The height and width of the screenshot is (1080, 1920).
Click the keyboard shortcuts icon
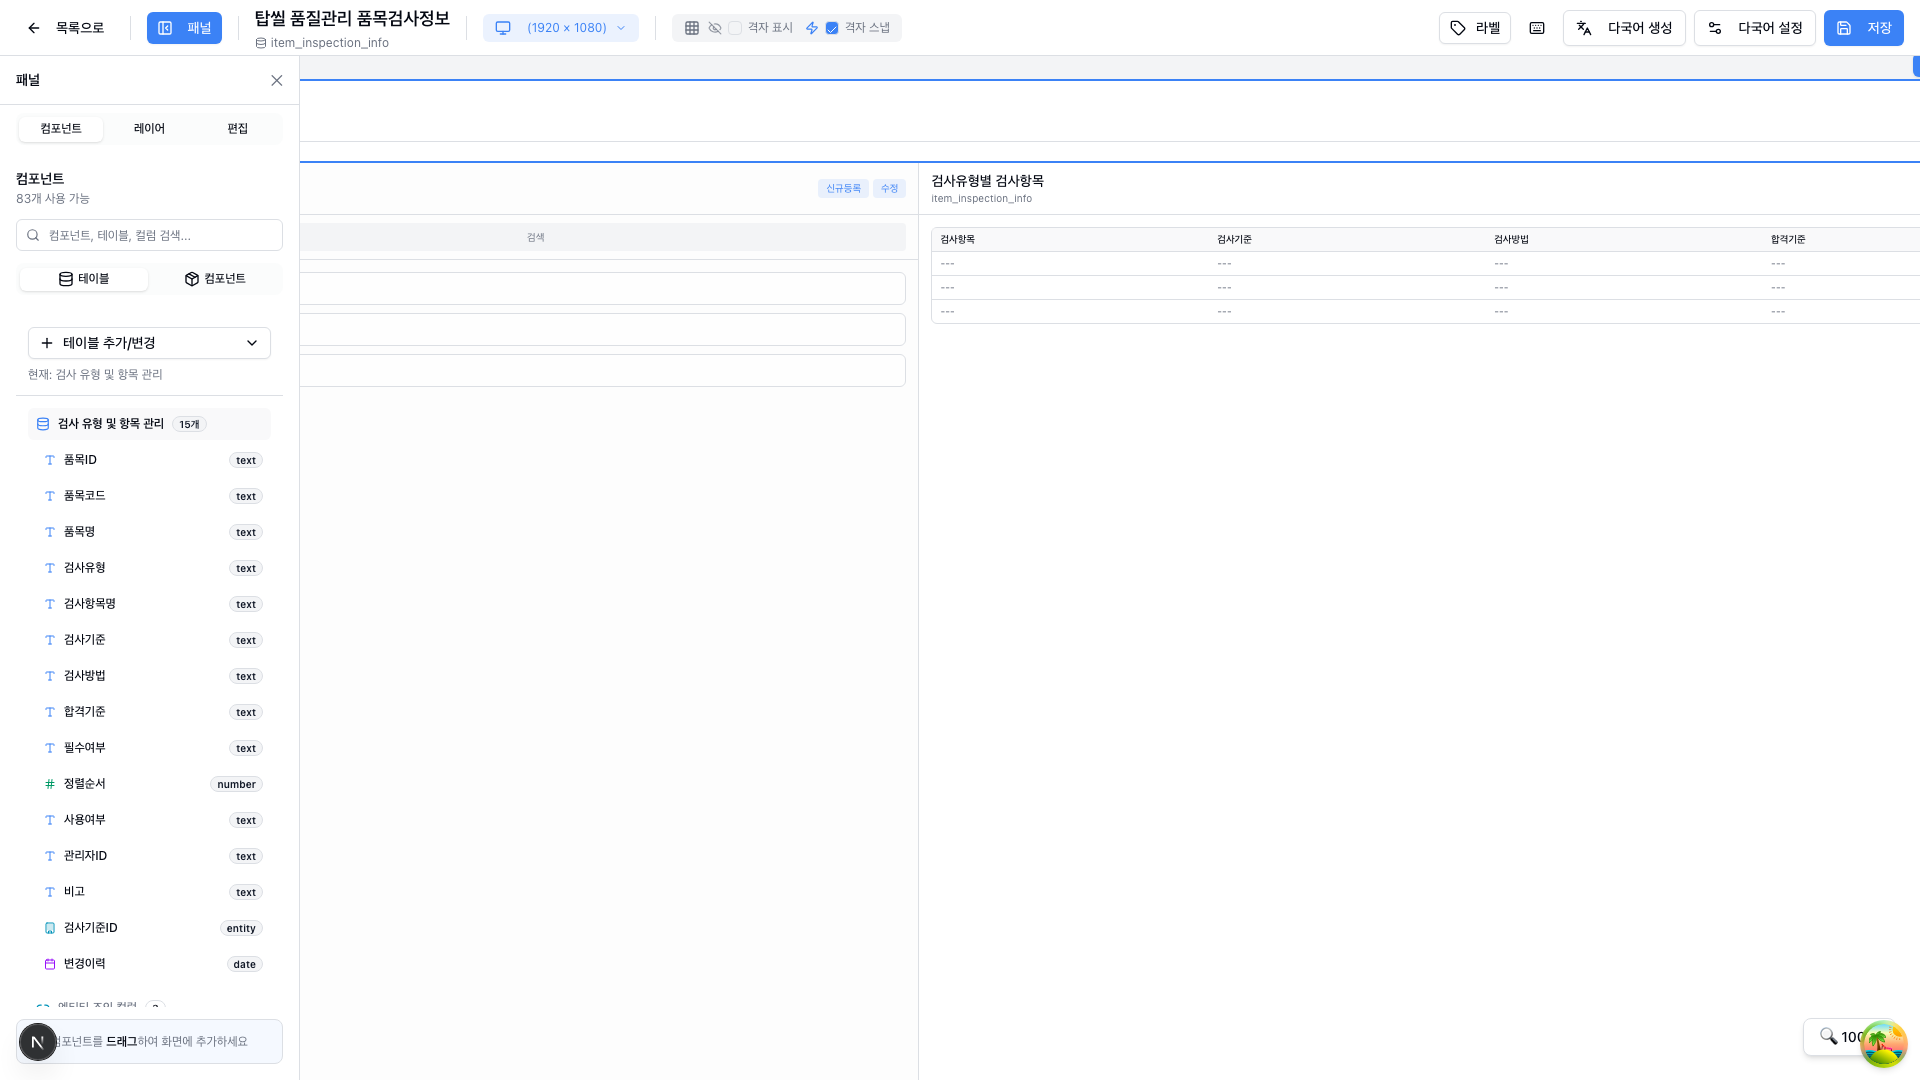point(1537,28)
